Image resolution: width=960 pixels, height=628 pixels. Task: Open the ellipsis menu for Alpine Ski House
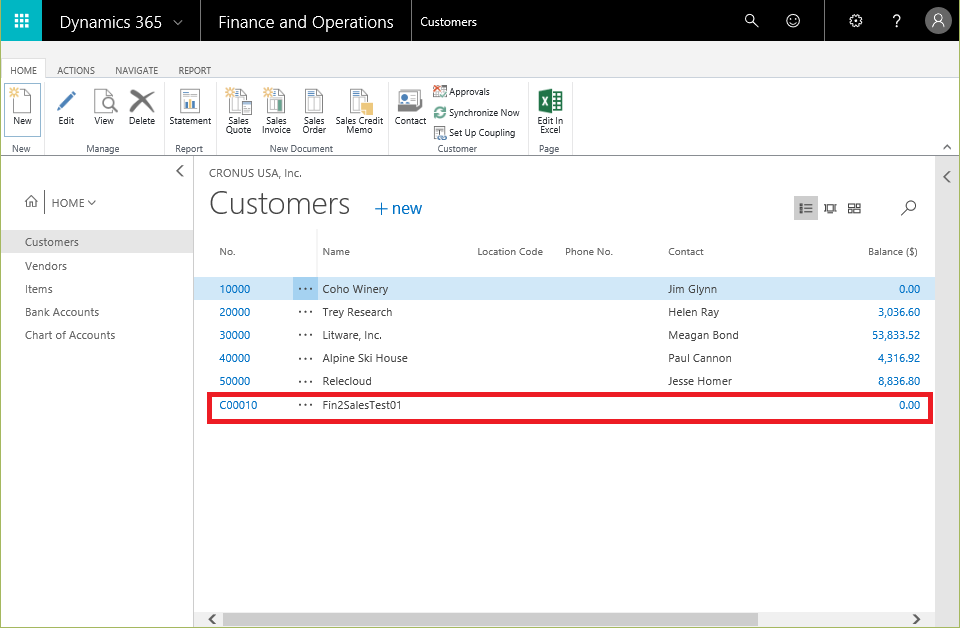(305, 358)
